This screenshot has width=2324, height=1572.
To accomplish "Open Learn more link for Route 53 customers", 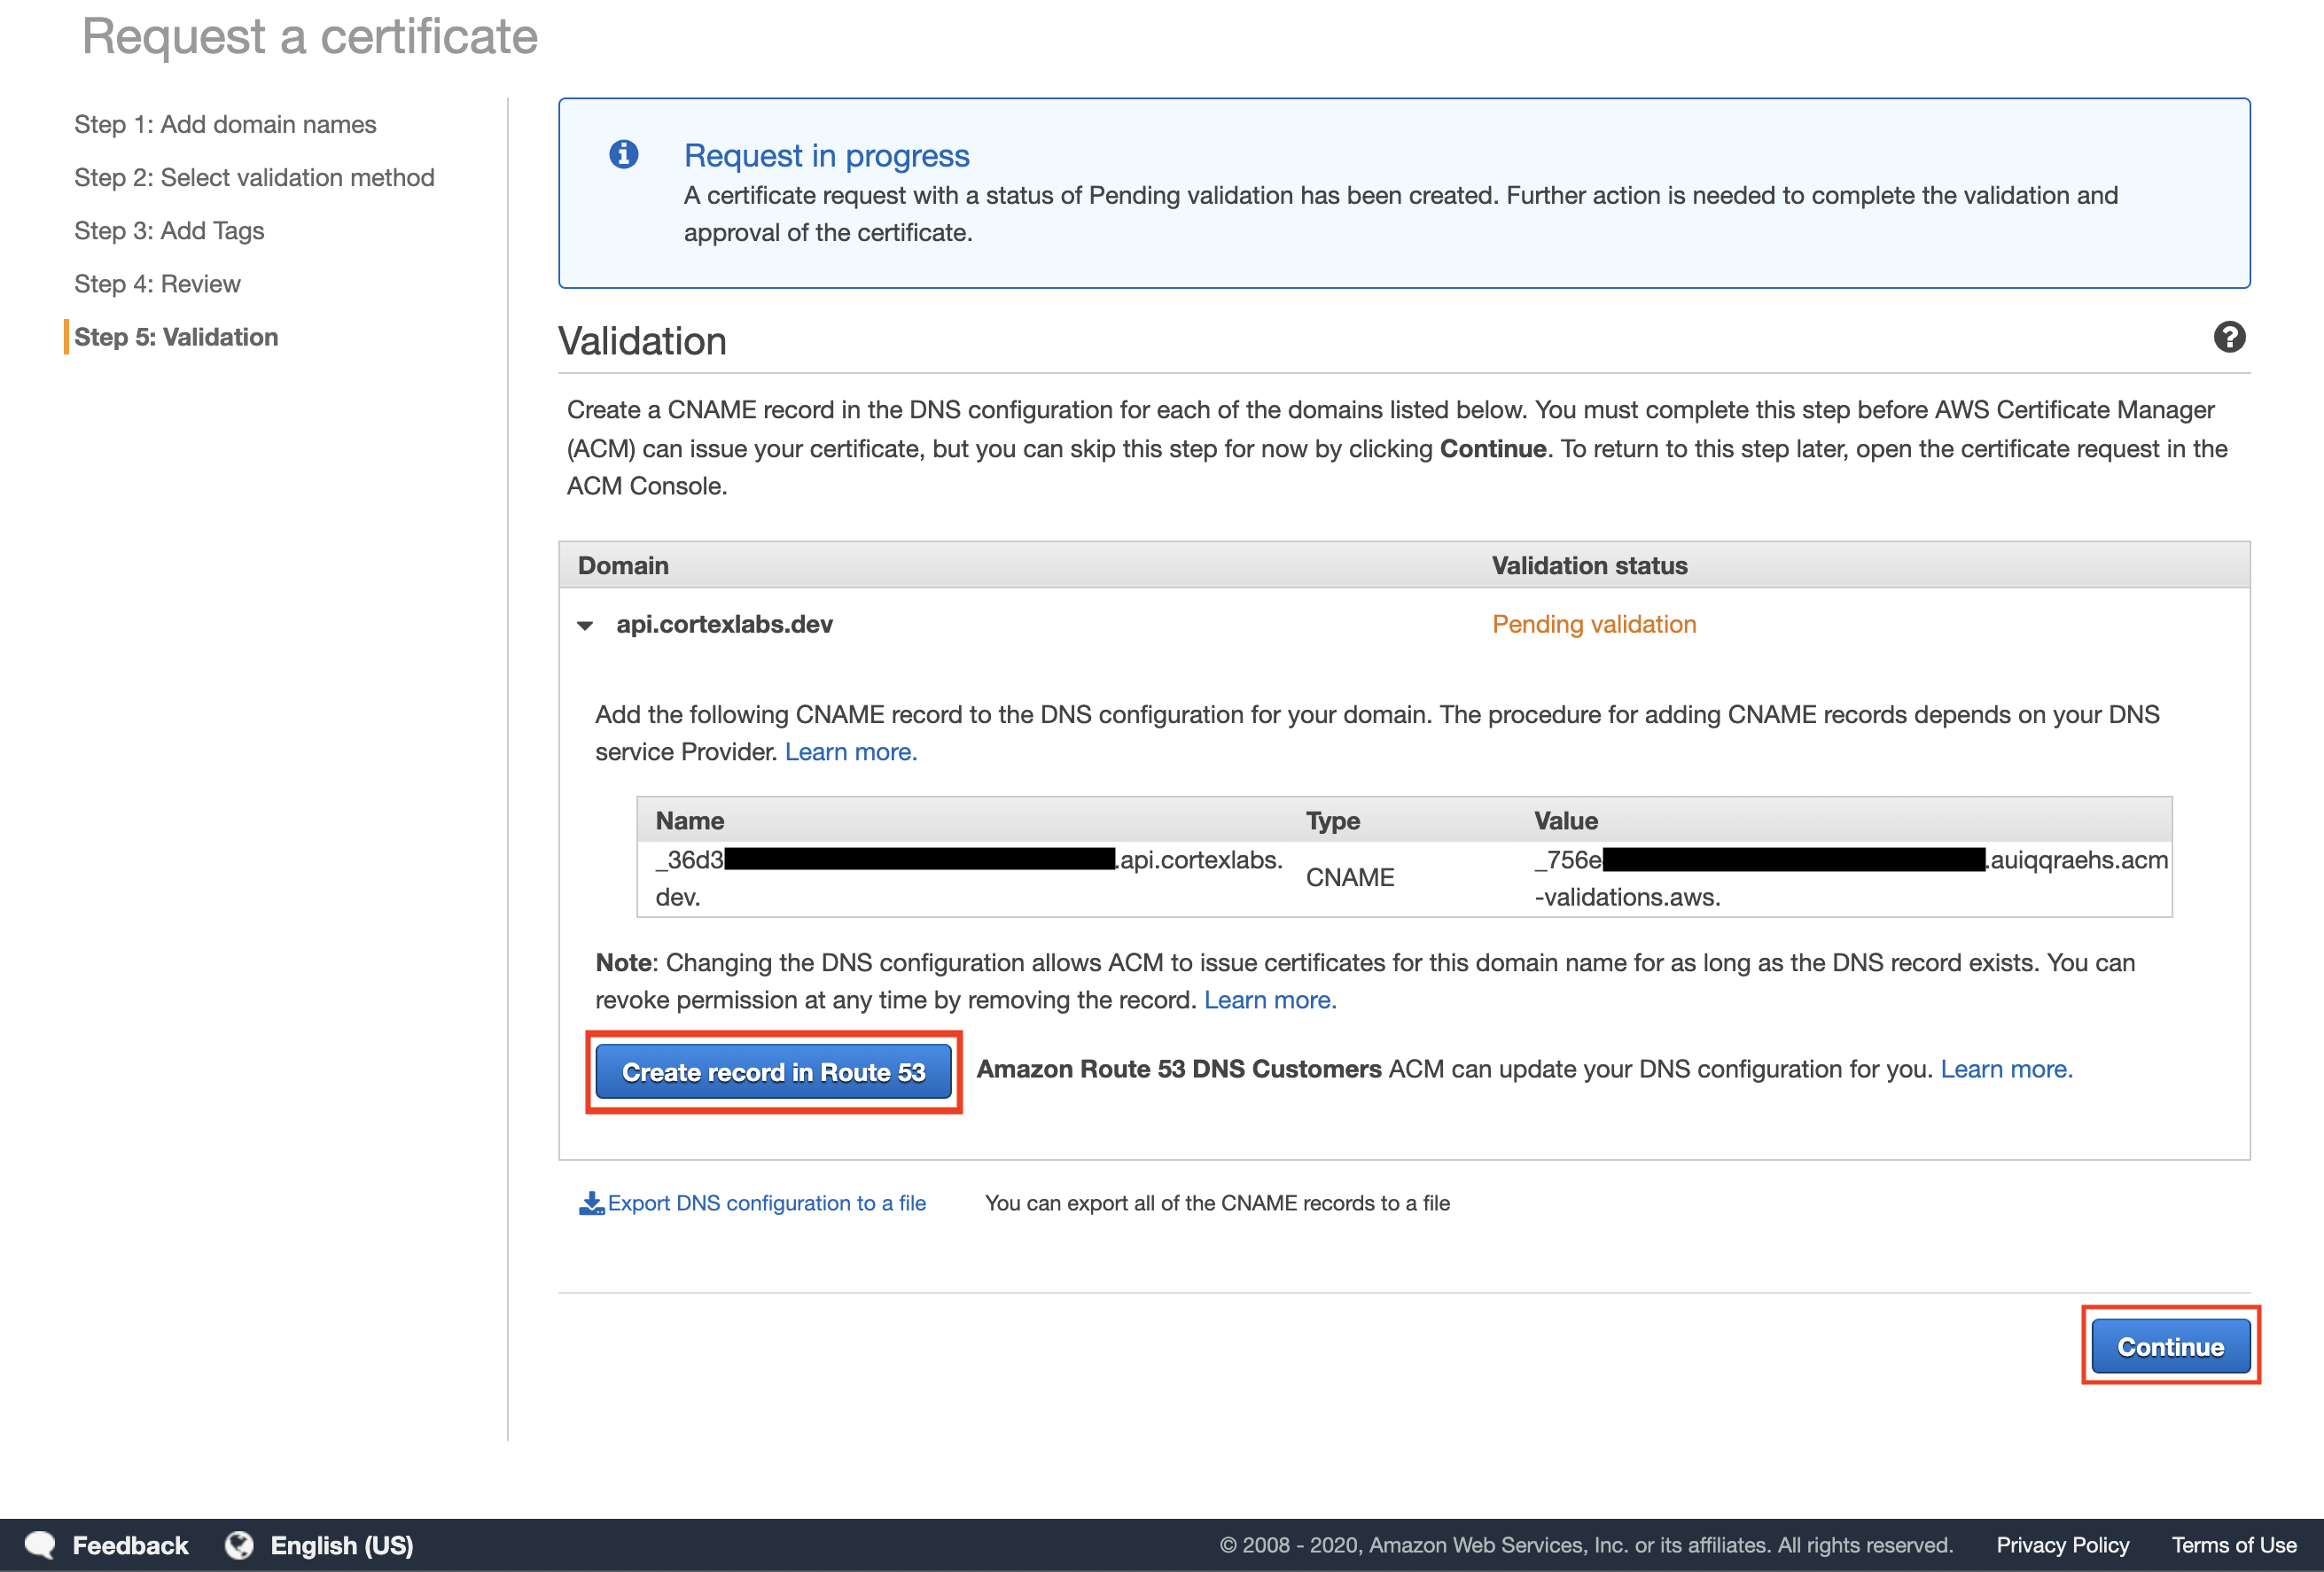I will click(2005, 1069).
